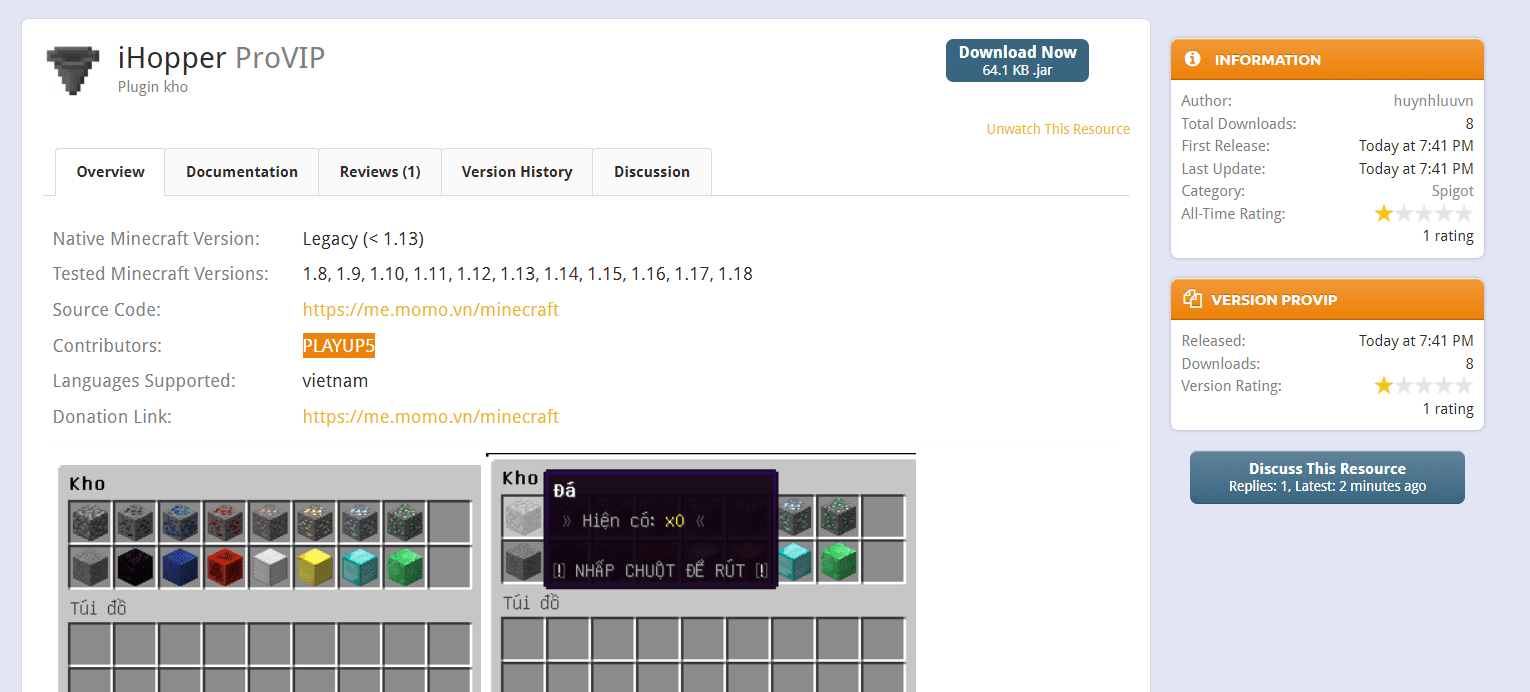The height and width of the screenshot is (692, 1530).
Task: Click the Download Now button
Action: [1017, 60]
